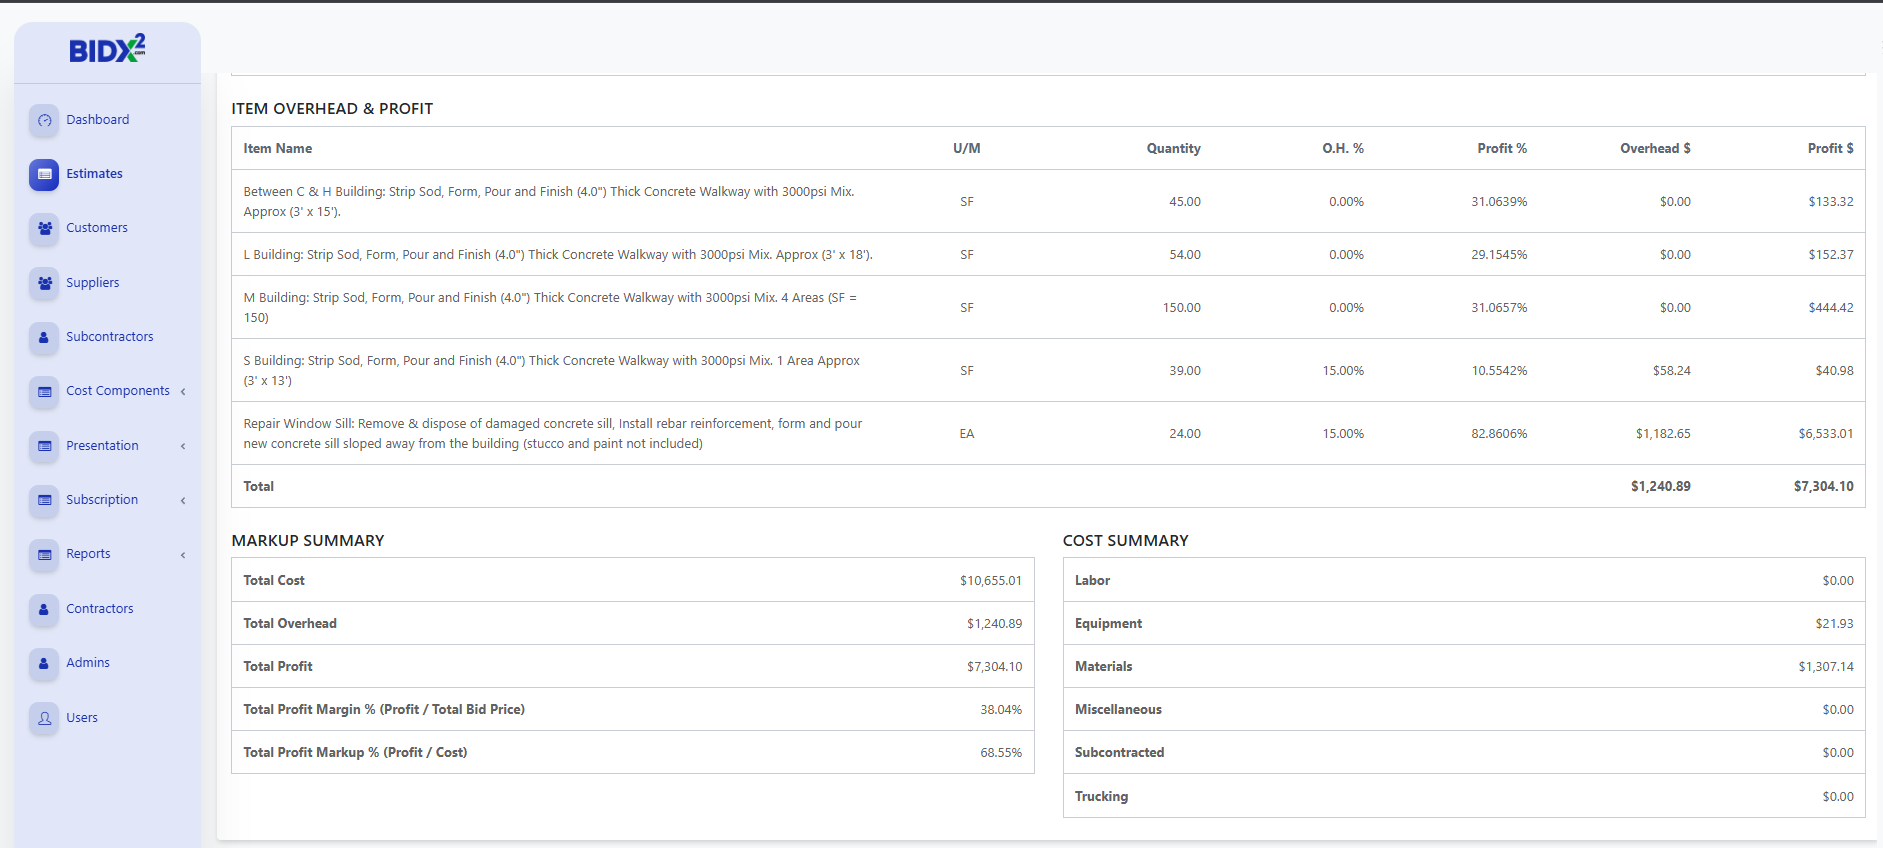Image resolution: width=1883 pixels, height=848 pixels.
Task: Click the BIDX2 logo
Action: tap(107, 49)
